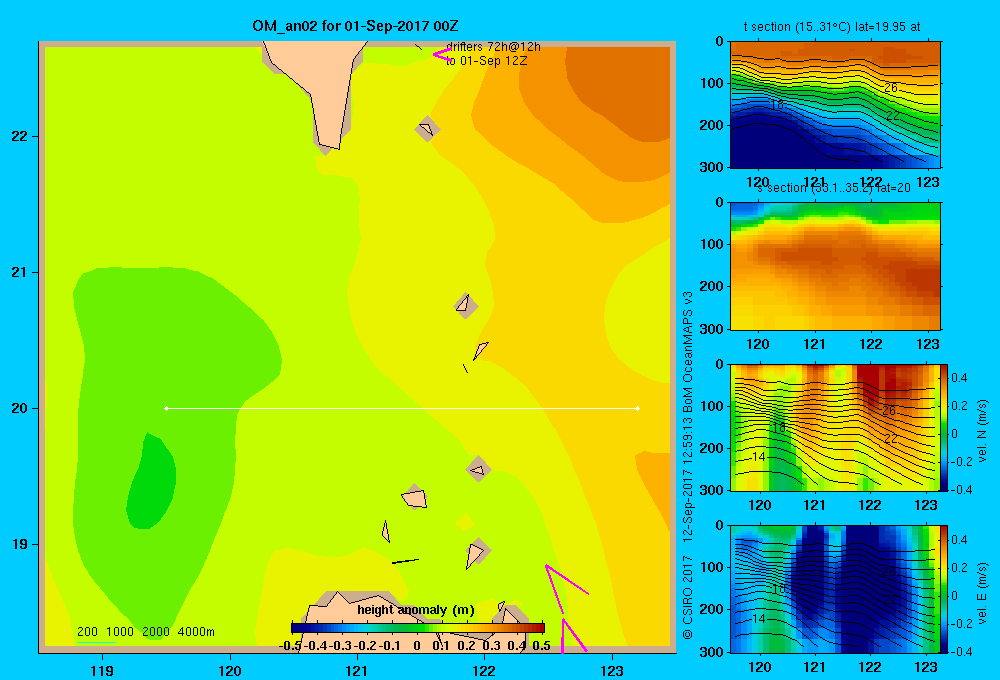Click the east endpoint of the white section line
This screenshot has width=1000, height=680.
tap(638, 408)
